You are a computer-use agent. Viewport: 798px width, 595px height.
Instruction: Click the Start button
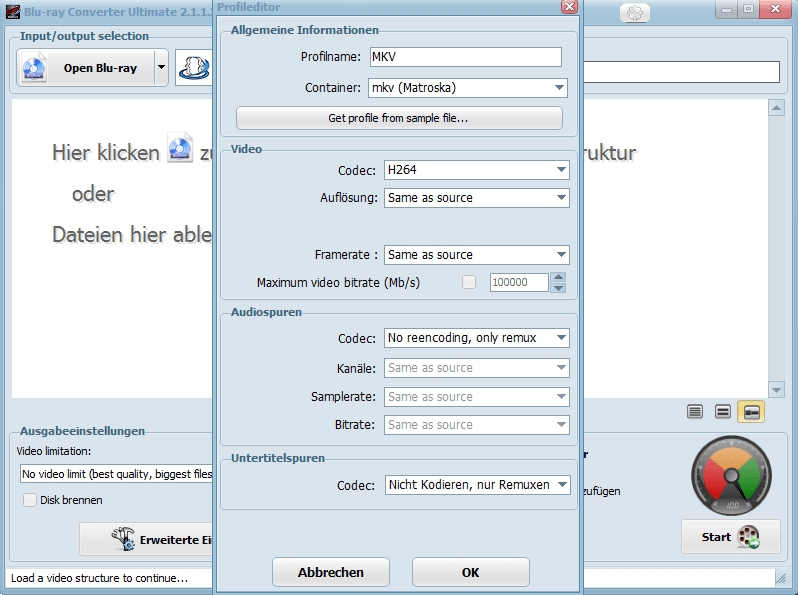(731, 536)
